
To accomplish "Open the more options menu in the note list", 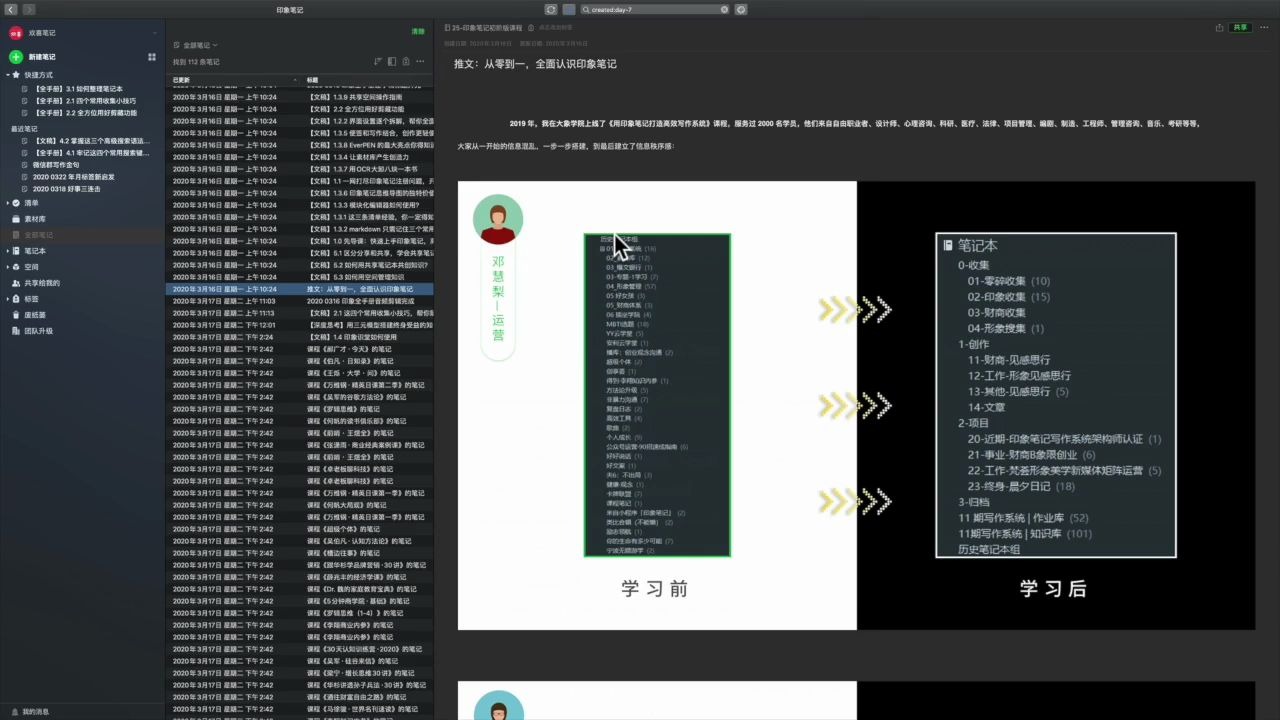I will tap(420, 61).
